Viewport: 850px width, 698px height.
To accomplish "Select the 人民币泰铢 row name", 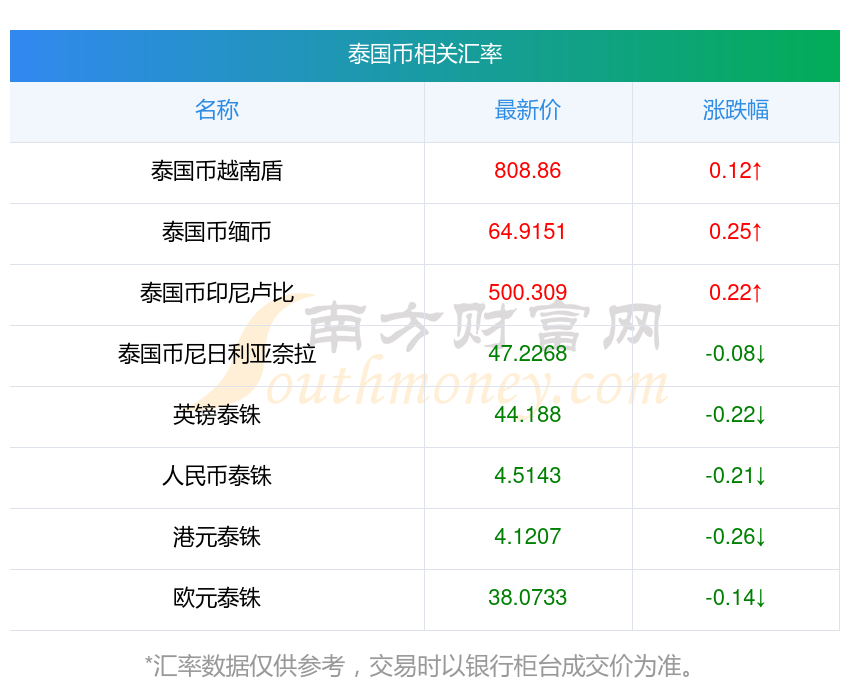I will (217, 476).
